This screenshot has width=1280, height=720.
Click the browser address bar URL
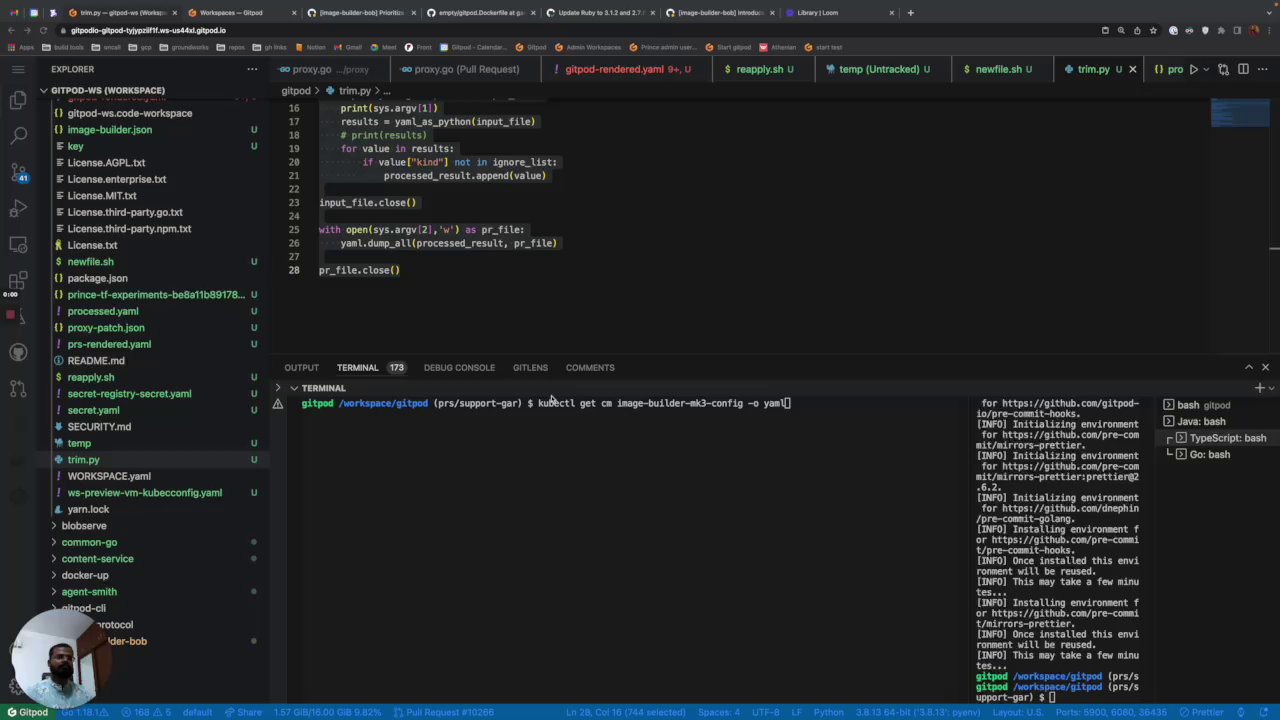(x=148, y=30)
